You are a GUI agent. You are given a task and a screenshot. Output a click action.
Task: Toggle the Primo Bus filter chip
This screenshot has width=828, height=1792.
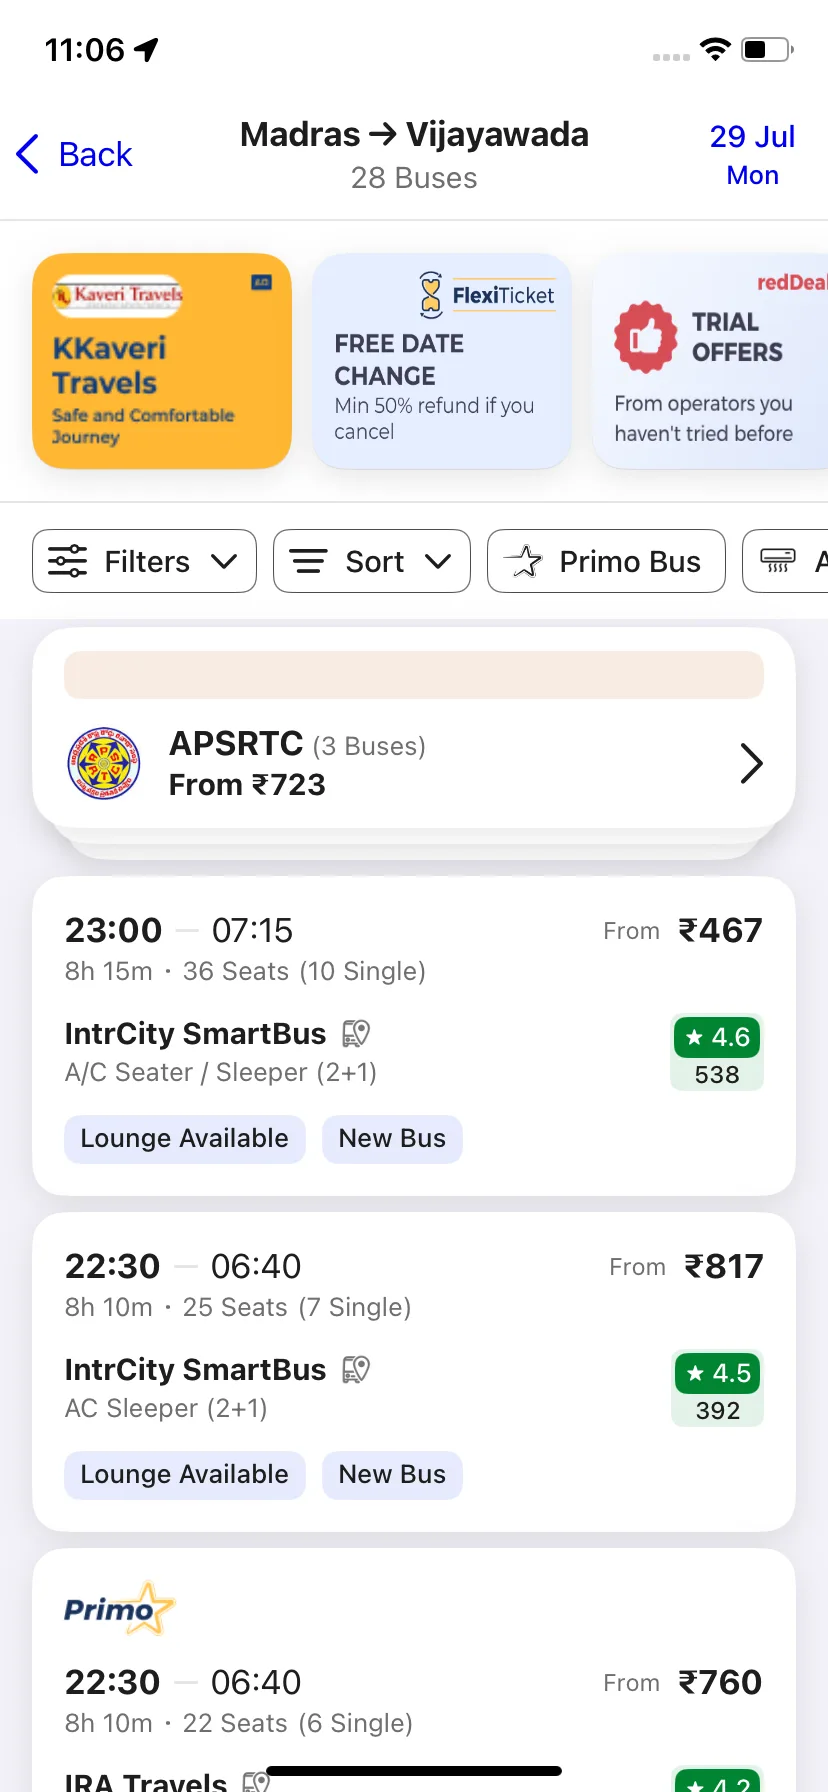pyautogui.click(x=606, y=561)
